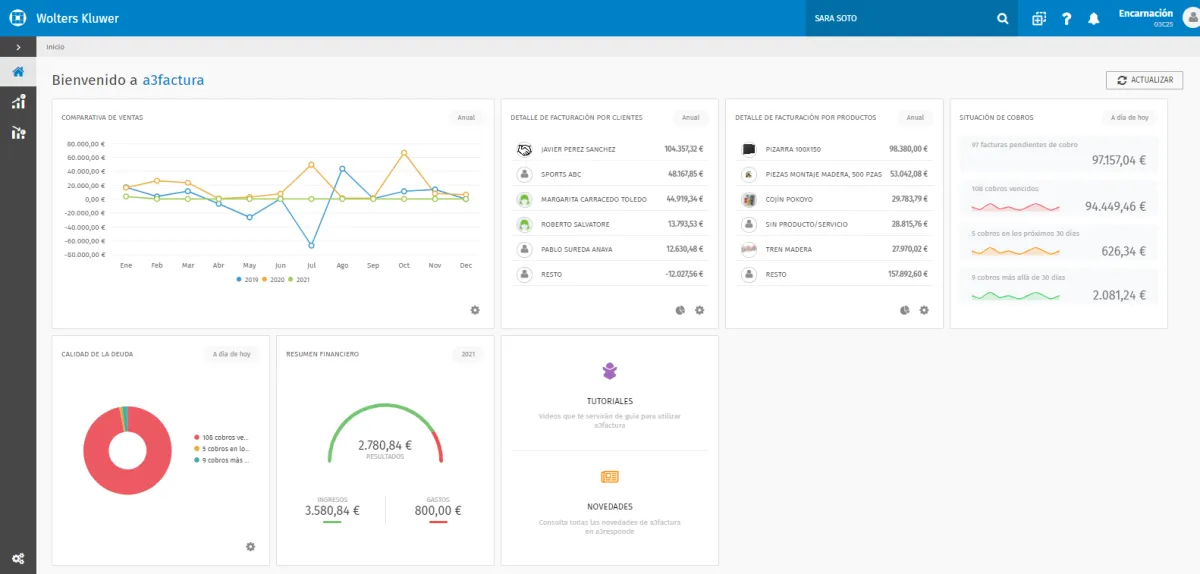The height and width of the screenshot is (574, 1200).
Task: Open the help question mark icon
Action: [1067, 18]
